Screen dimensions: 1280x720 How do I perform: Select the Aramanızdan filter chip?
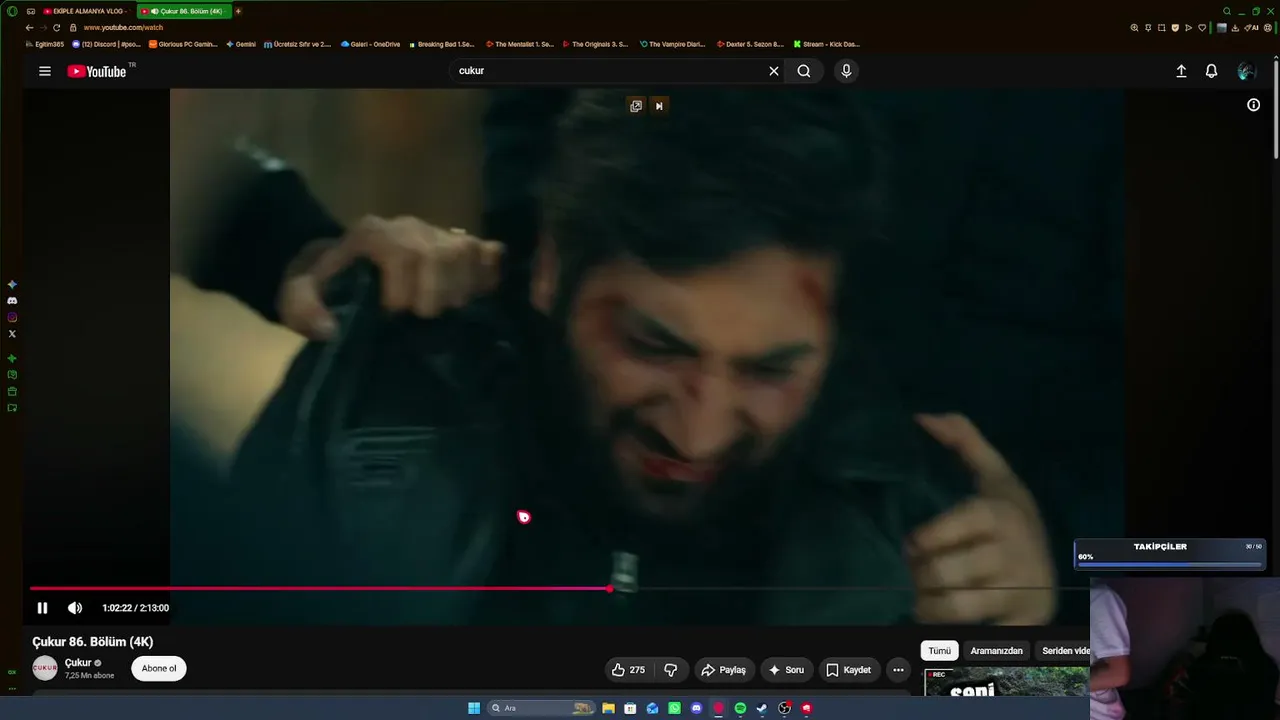[996, 651]
